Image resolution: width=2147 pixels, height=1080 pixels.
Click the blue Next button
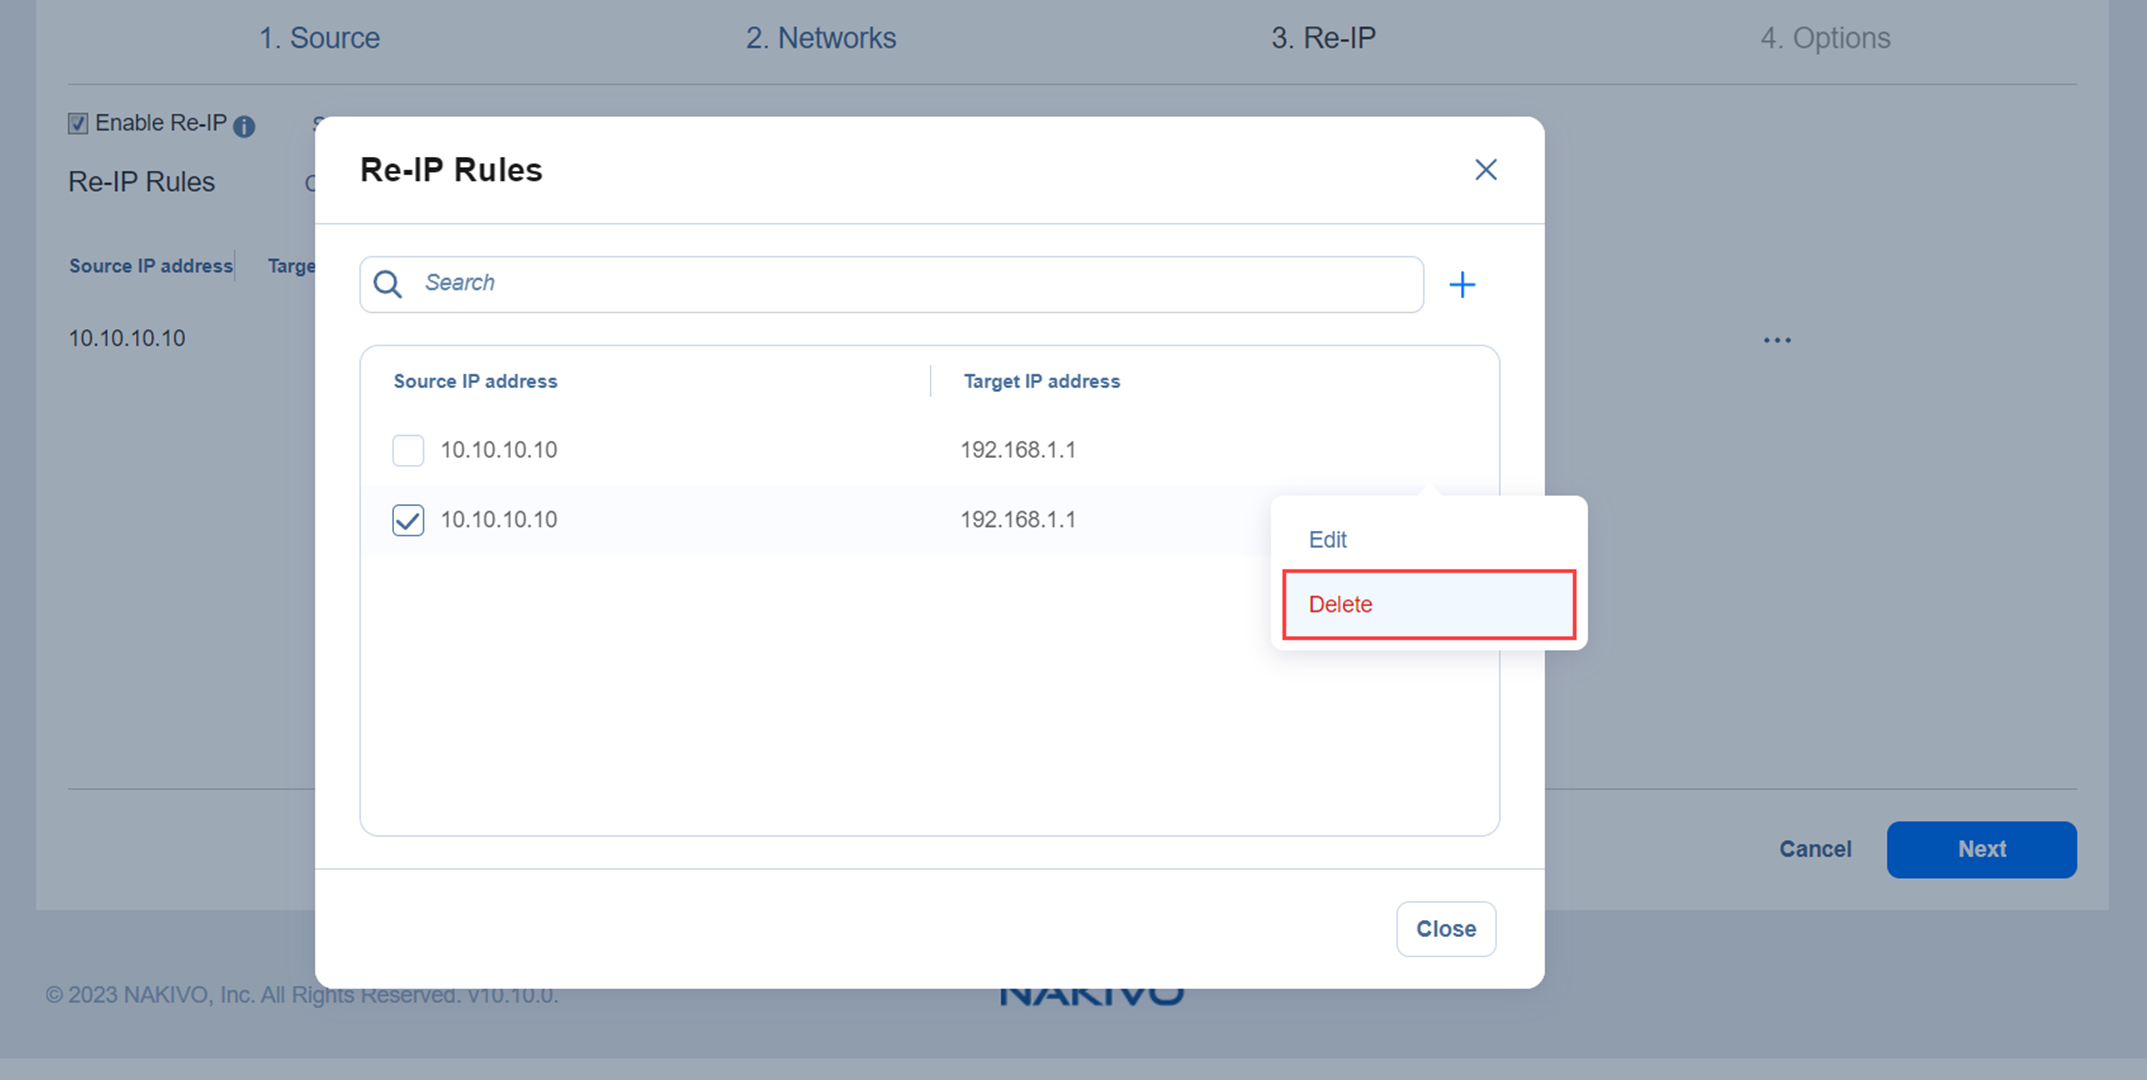[x=1981, y=849]
